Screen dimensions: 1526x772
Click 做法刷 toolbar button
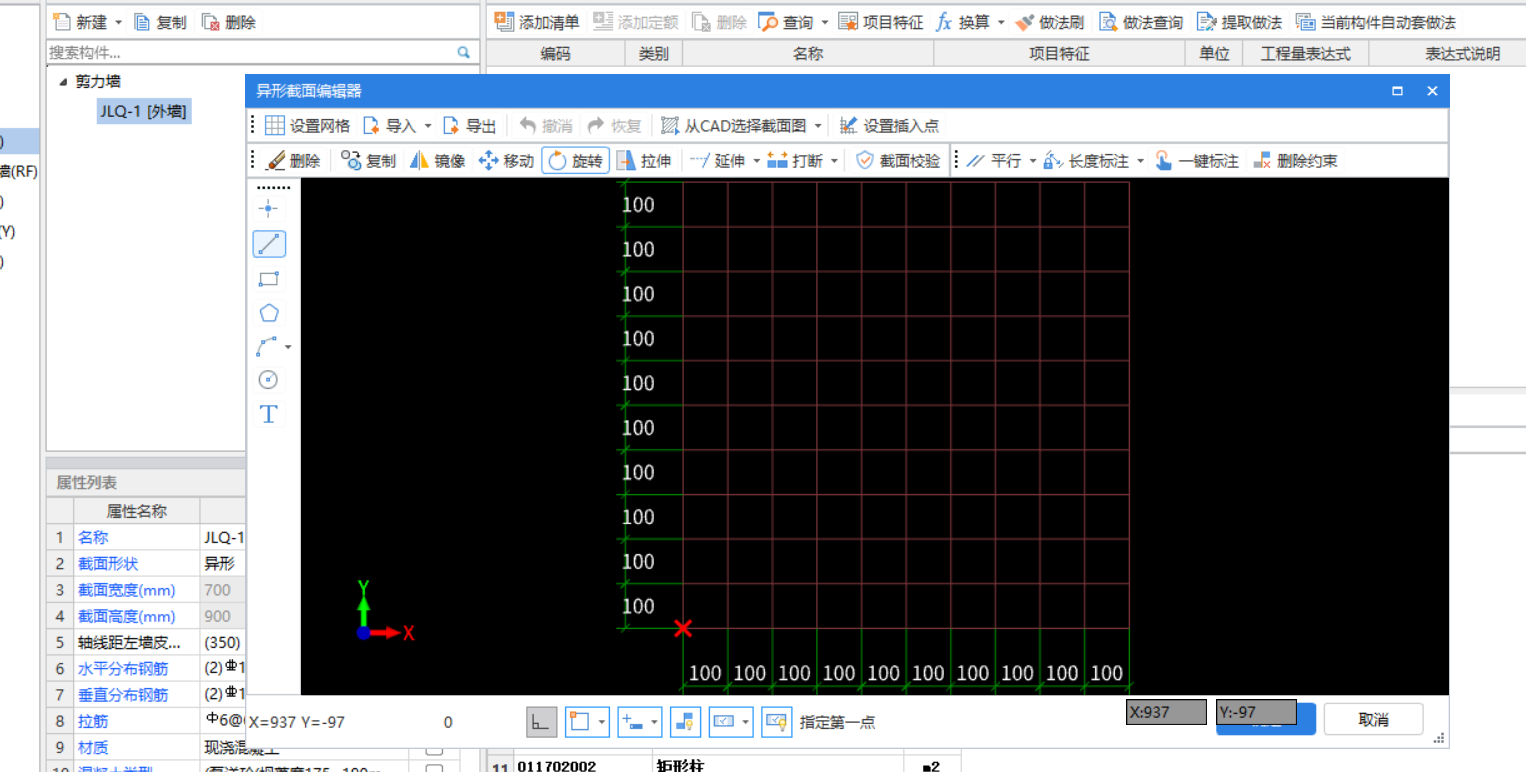coord(1049,22)
